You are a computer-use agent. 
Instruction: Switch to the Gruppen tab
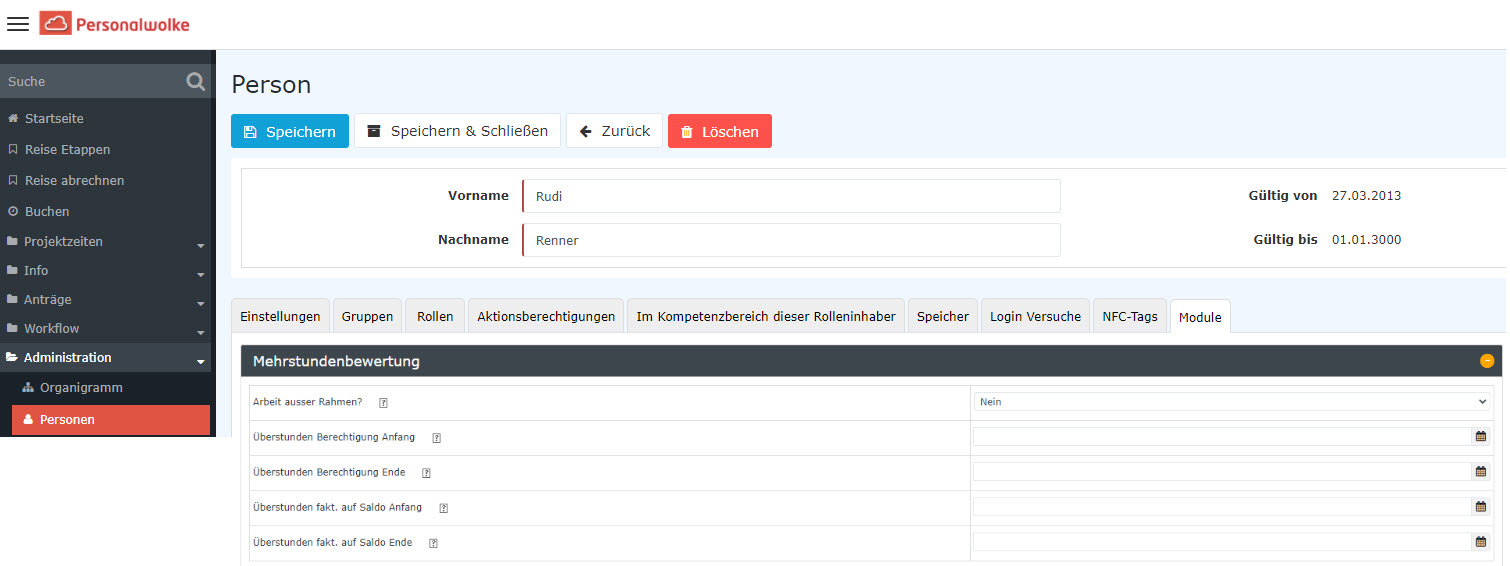point(367,317)
